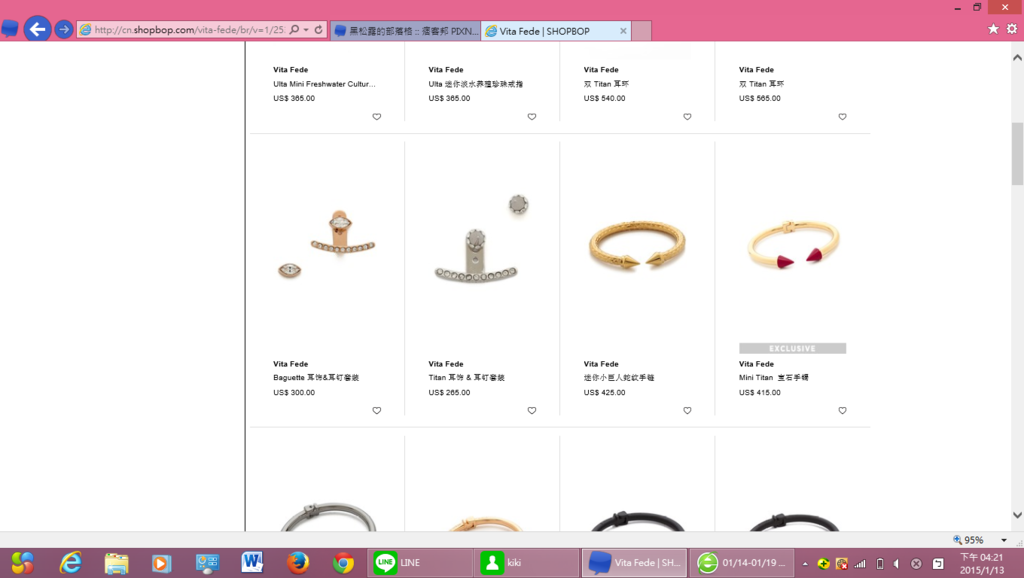Click the battery tray icon
The image size is (1024, 578).
(x=880, y=563)
